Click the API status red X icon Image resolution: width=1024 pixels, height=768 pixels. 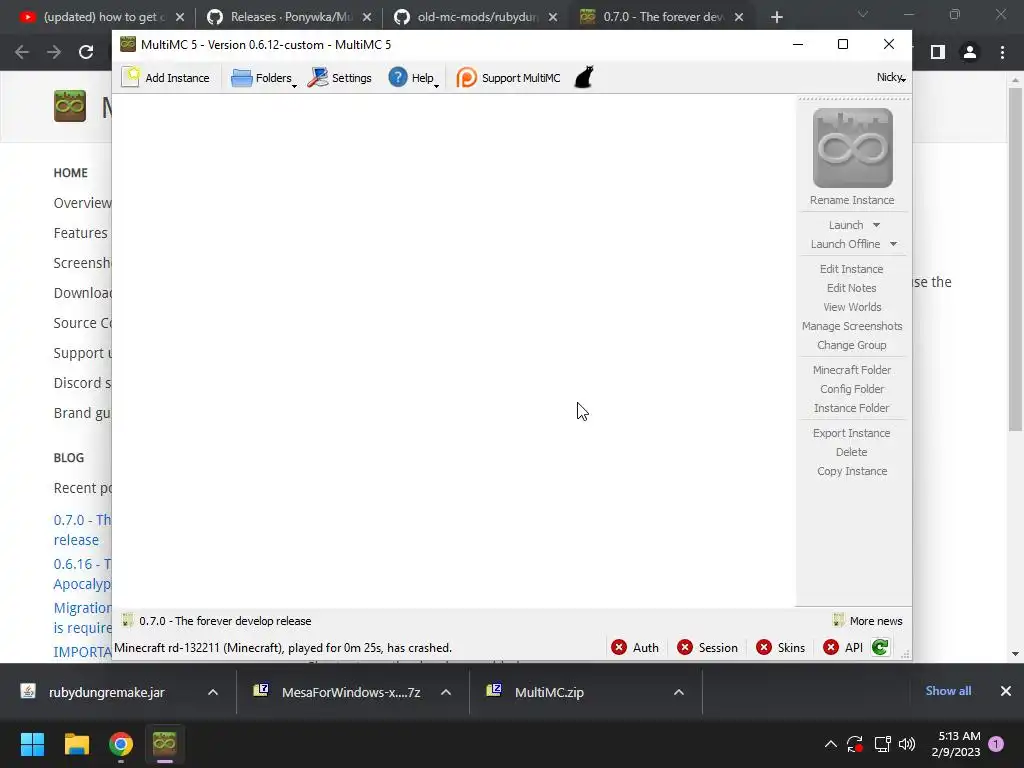(831, 647)
